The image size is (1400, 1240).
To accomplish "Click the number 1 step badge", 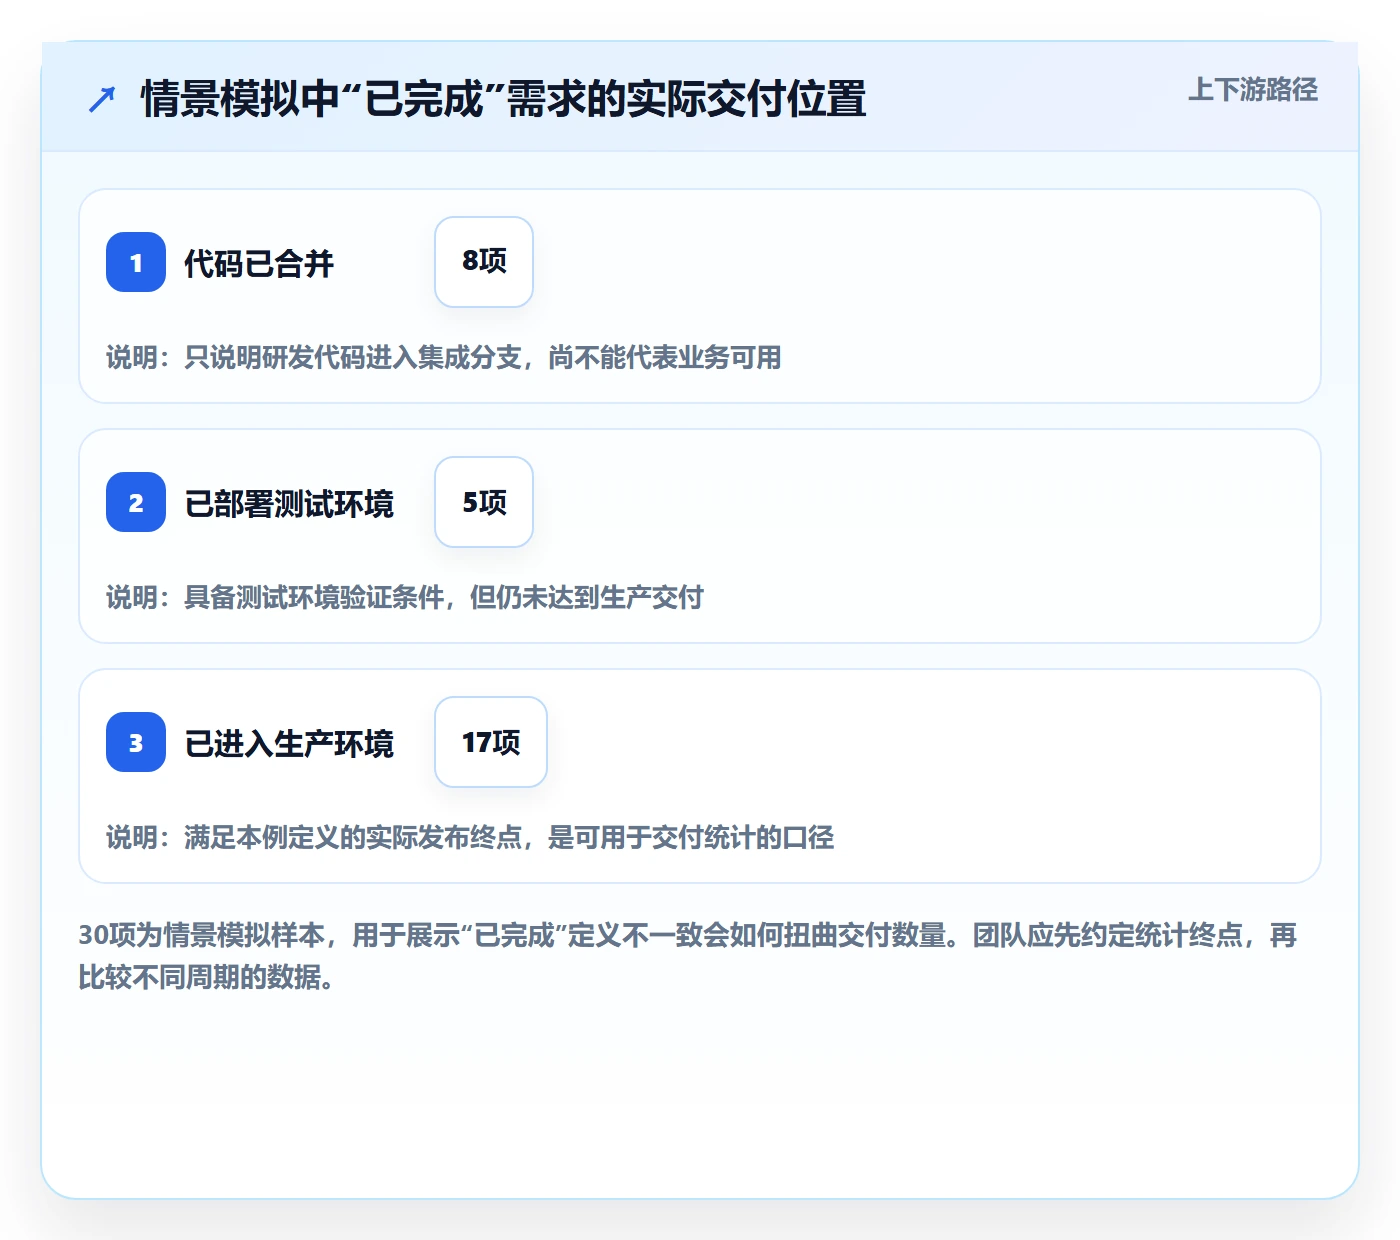I will pyautogui.click(x=136, y=262).
